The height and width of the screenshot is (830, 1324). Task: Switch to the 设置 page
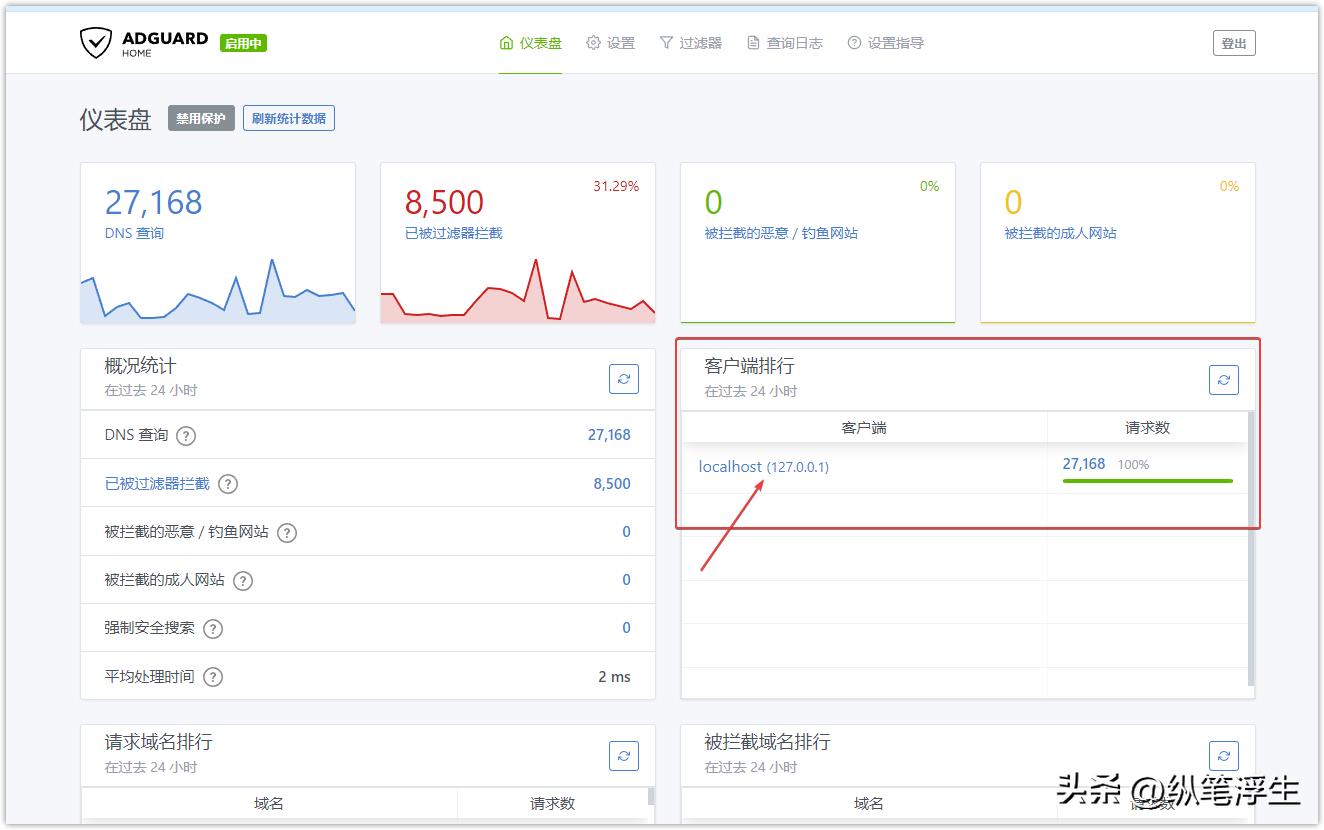(x=613, y=43)
